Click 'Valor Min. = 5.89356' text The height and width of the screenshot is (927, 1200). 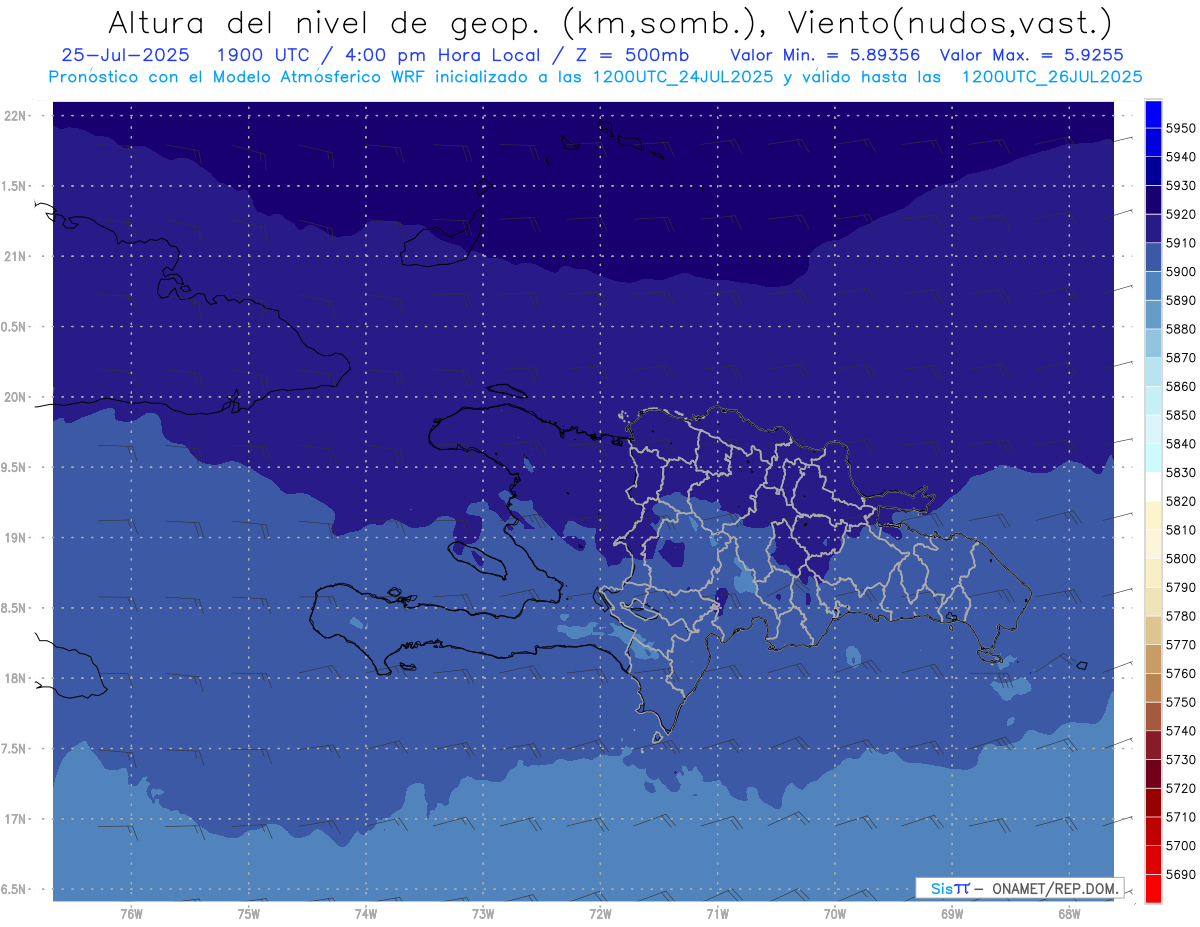click(x=825, y=55)
